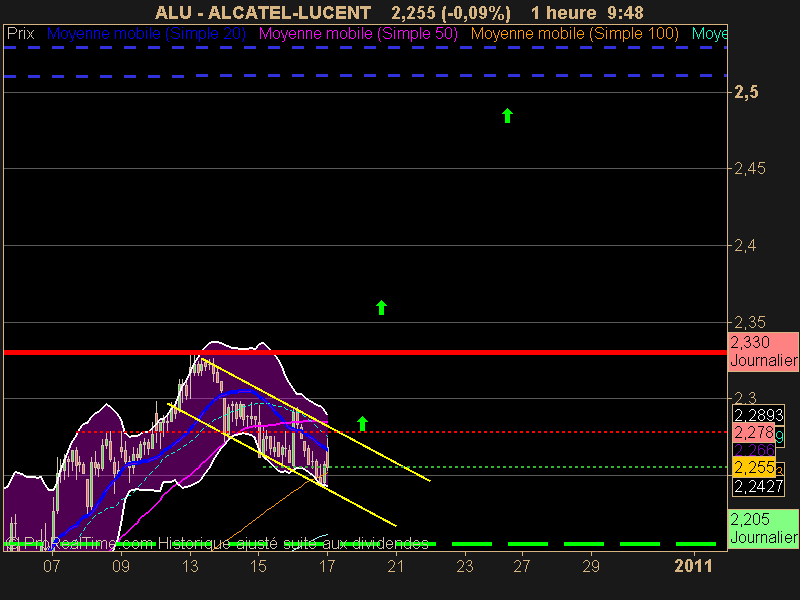Screen dimensions: 800x600
Task: Click the red 2,278 price tag
Action: pos(754,433)
